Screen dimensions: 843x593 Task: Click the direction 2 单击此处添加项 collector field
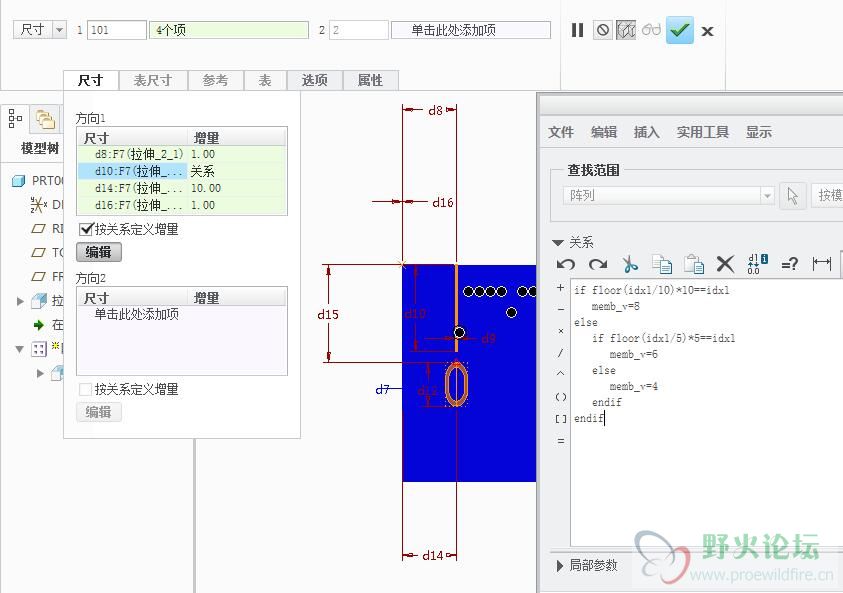click(471, 30)
